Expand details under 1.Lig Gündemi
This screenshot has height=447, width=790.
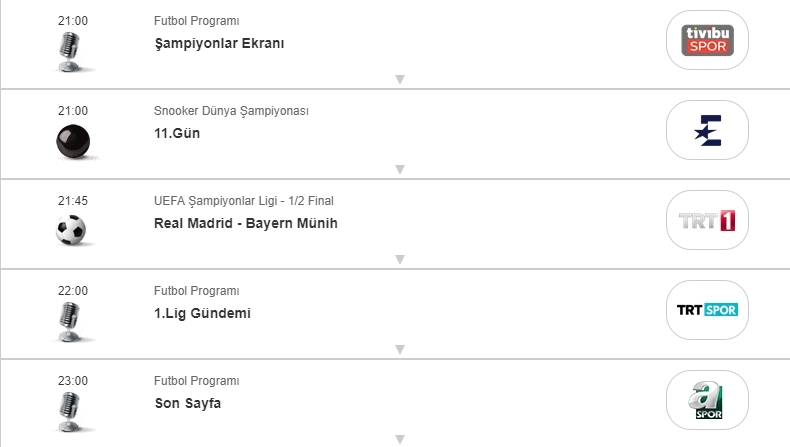pos(399,350)
